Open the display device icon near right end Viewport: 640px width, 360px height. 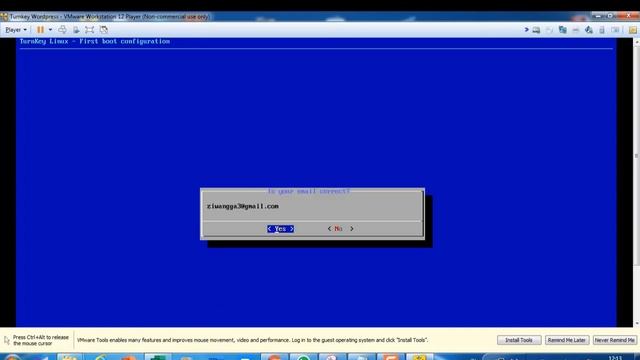pyautogui.click(x=615, y=30)
